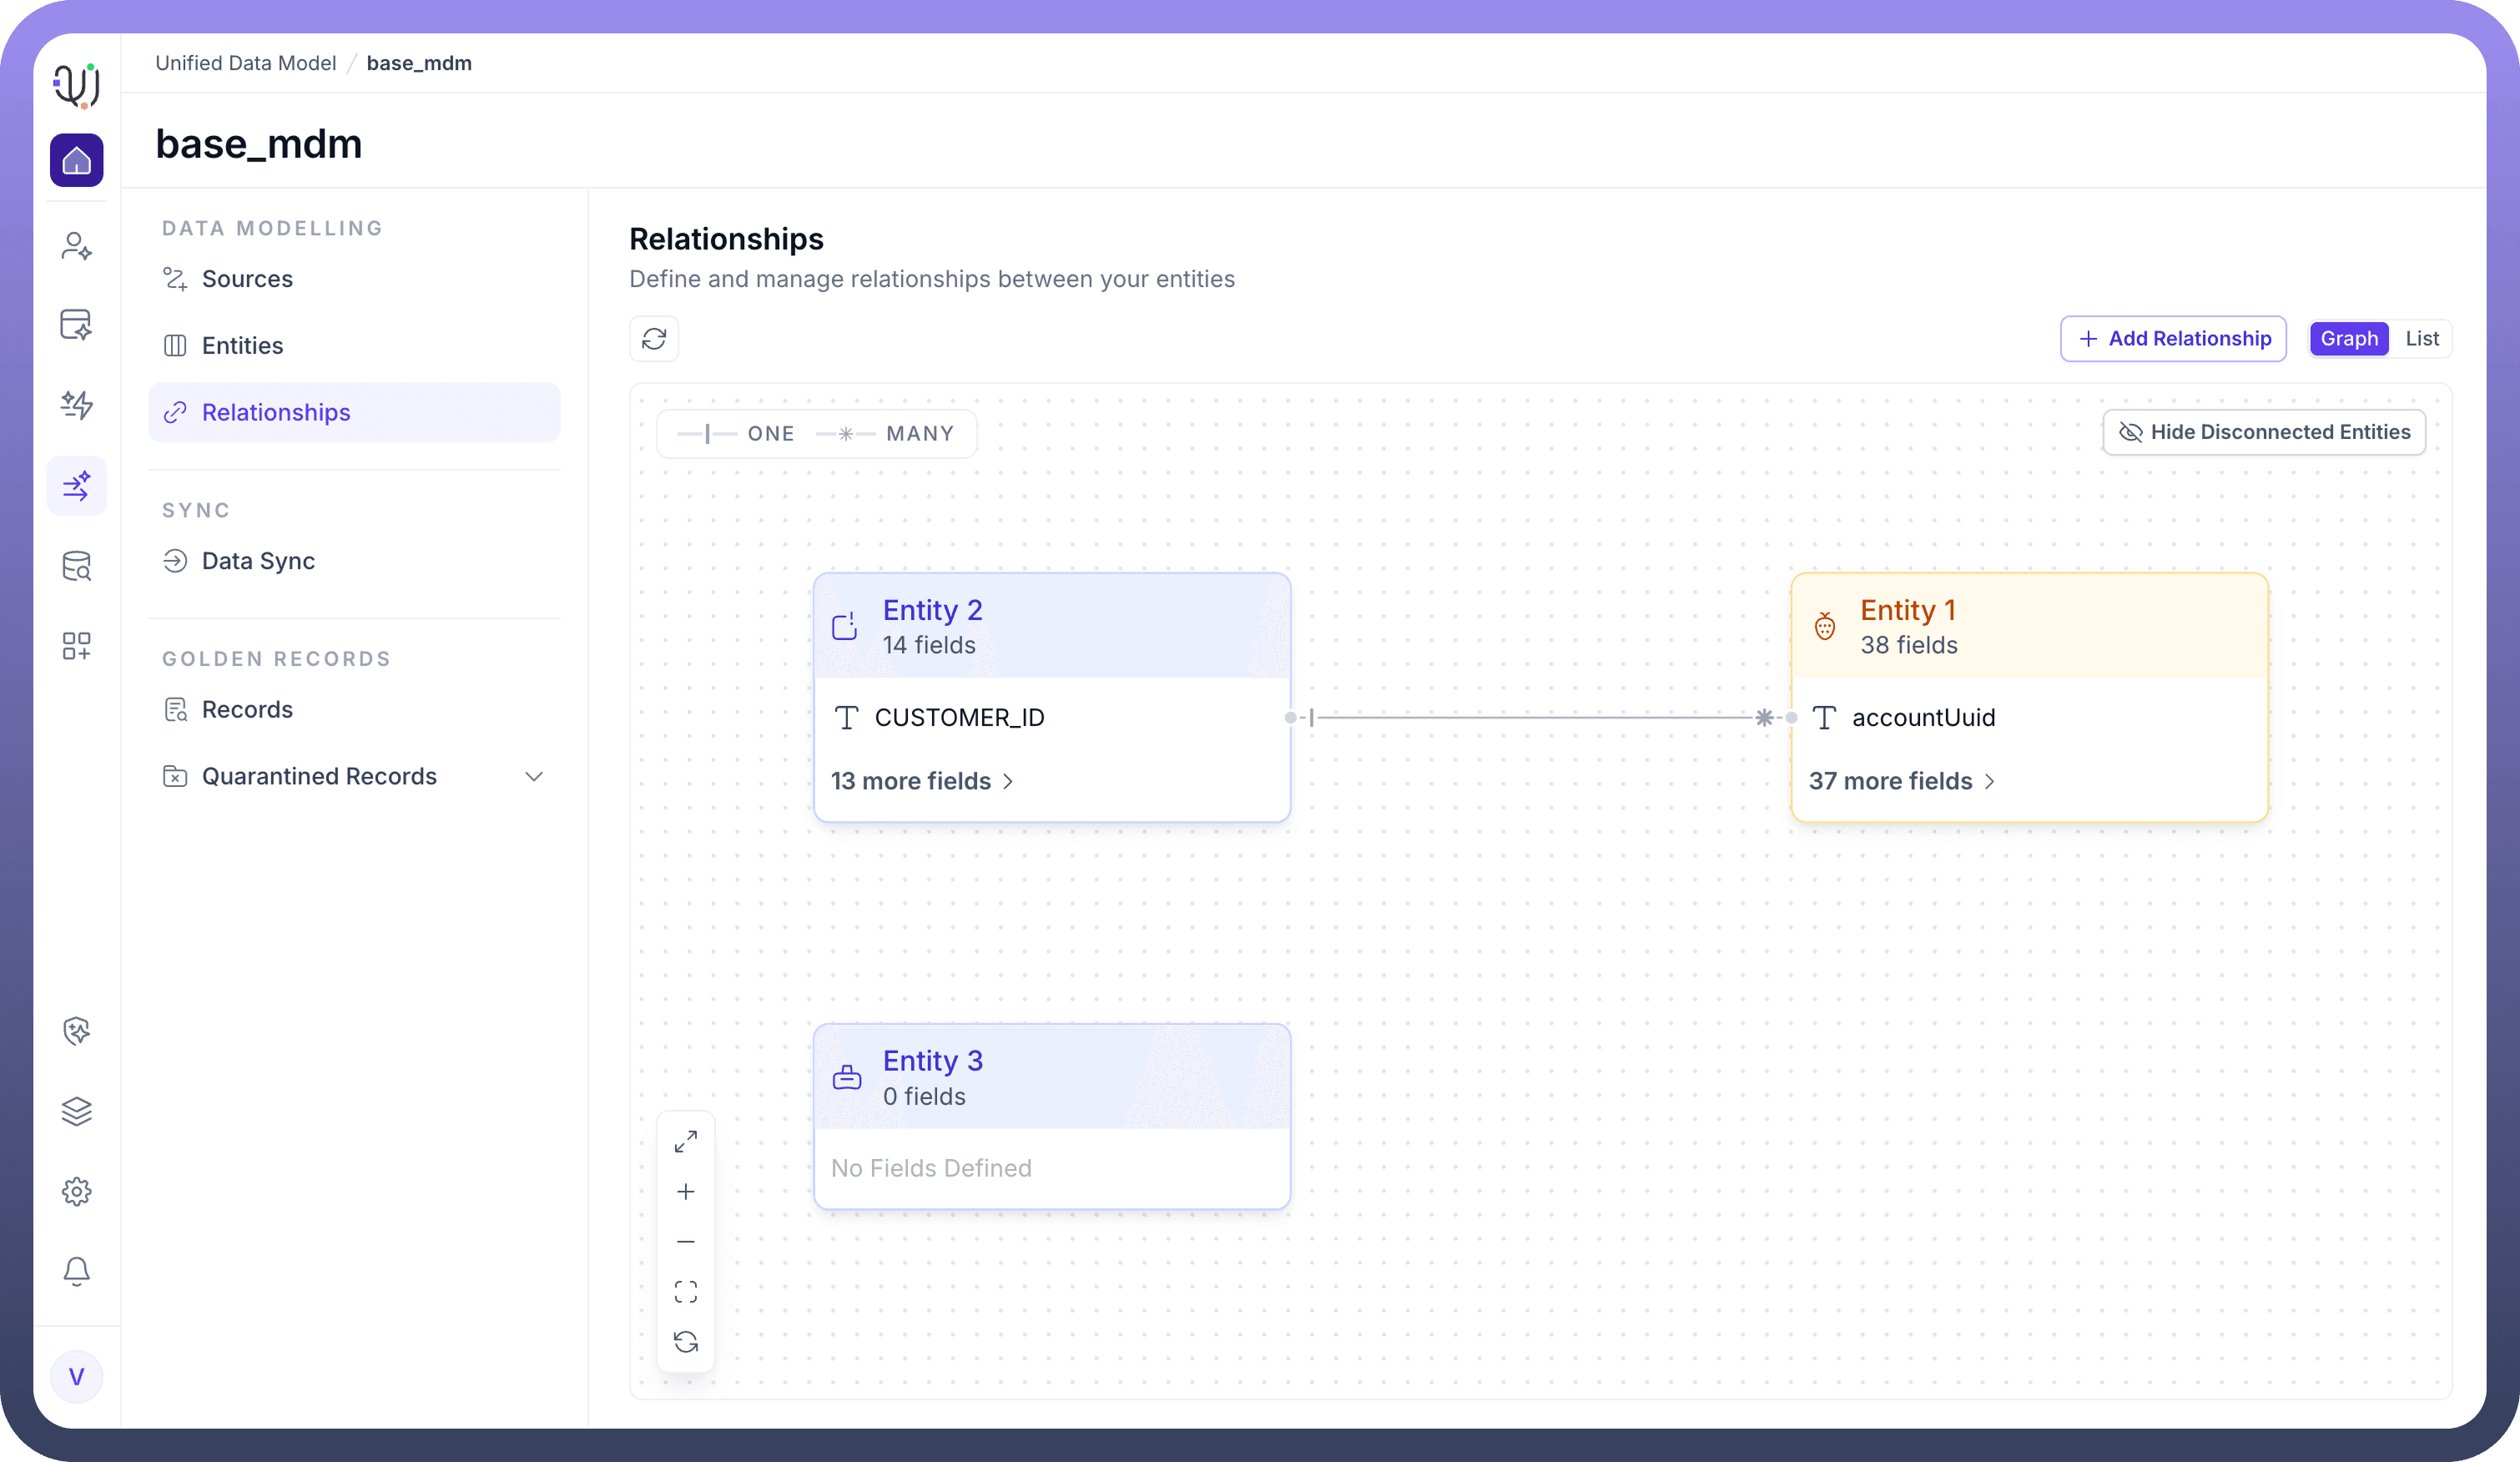
Task: Open the Entities menu item
Action: (242, 346)
